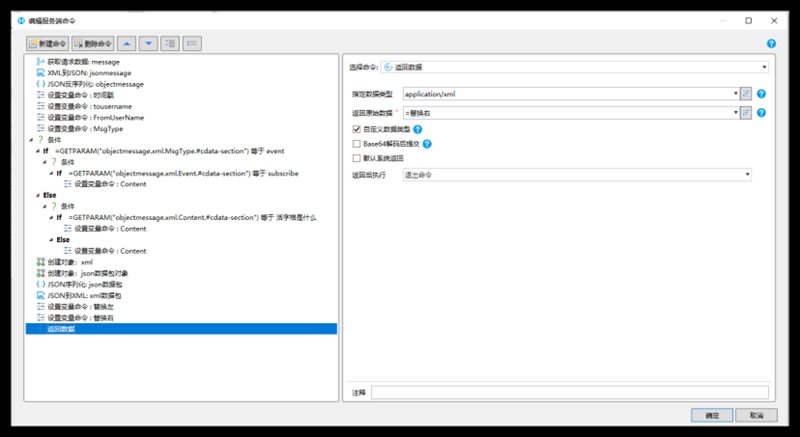
Task: Select the JSON反序列化: objectmessage command
Action: point(95,84)
